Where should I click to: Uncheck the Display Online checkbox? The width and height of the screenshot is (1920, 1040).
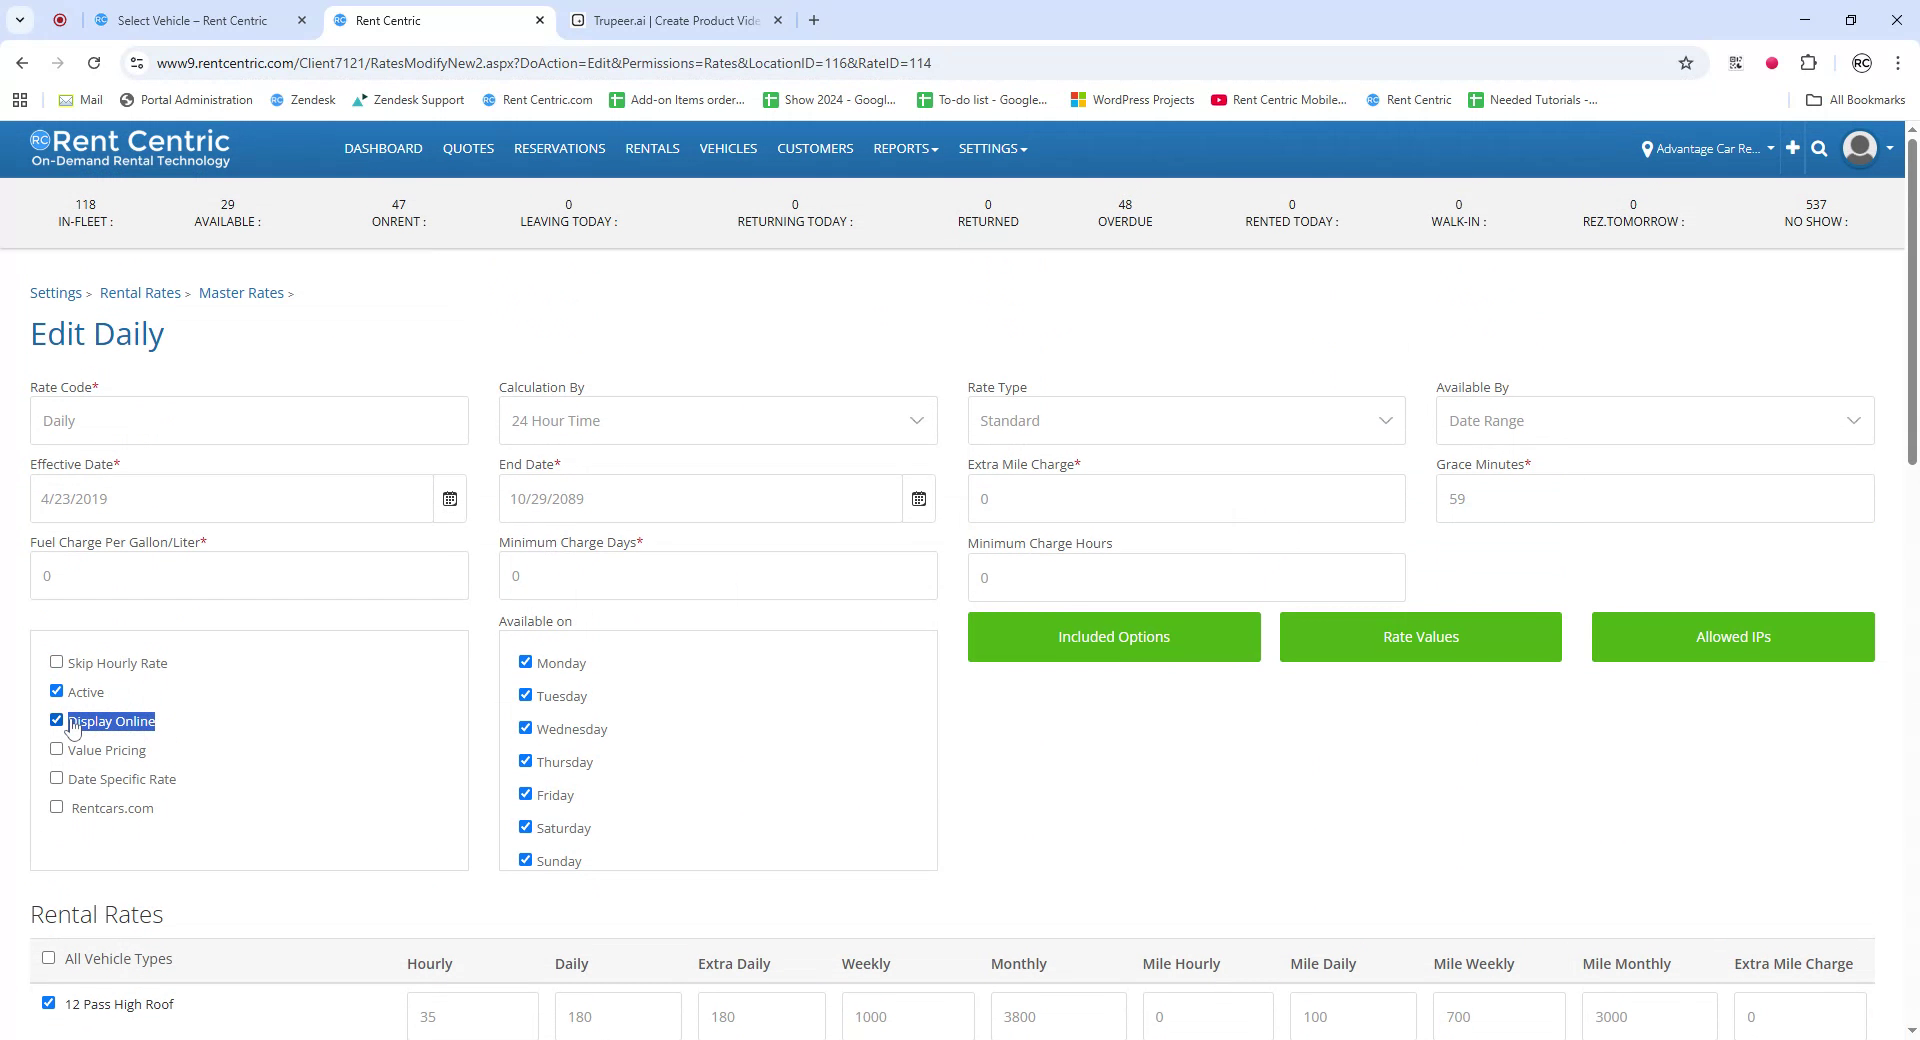tap(56, 720)
